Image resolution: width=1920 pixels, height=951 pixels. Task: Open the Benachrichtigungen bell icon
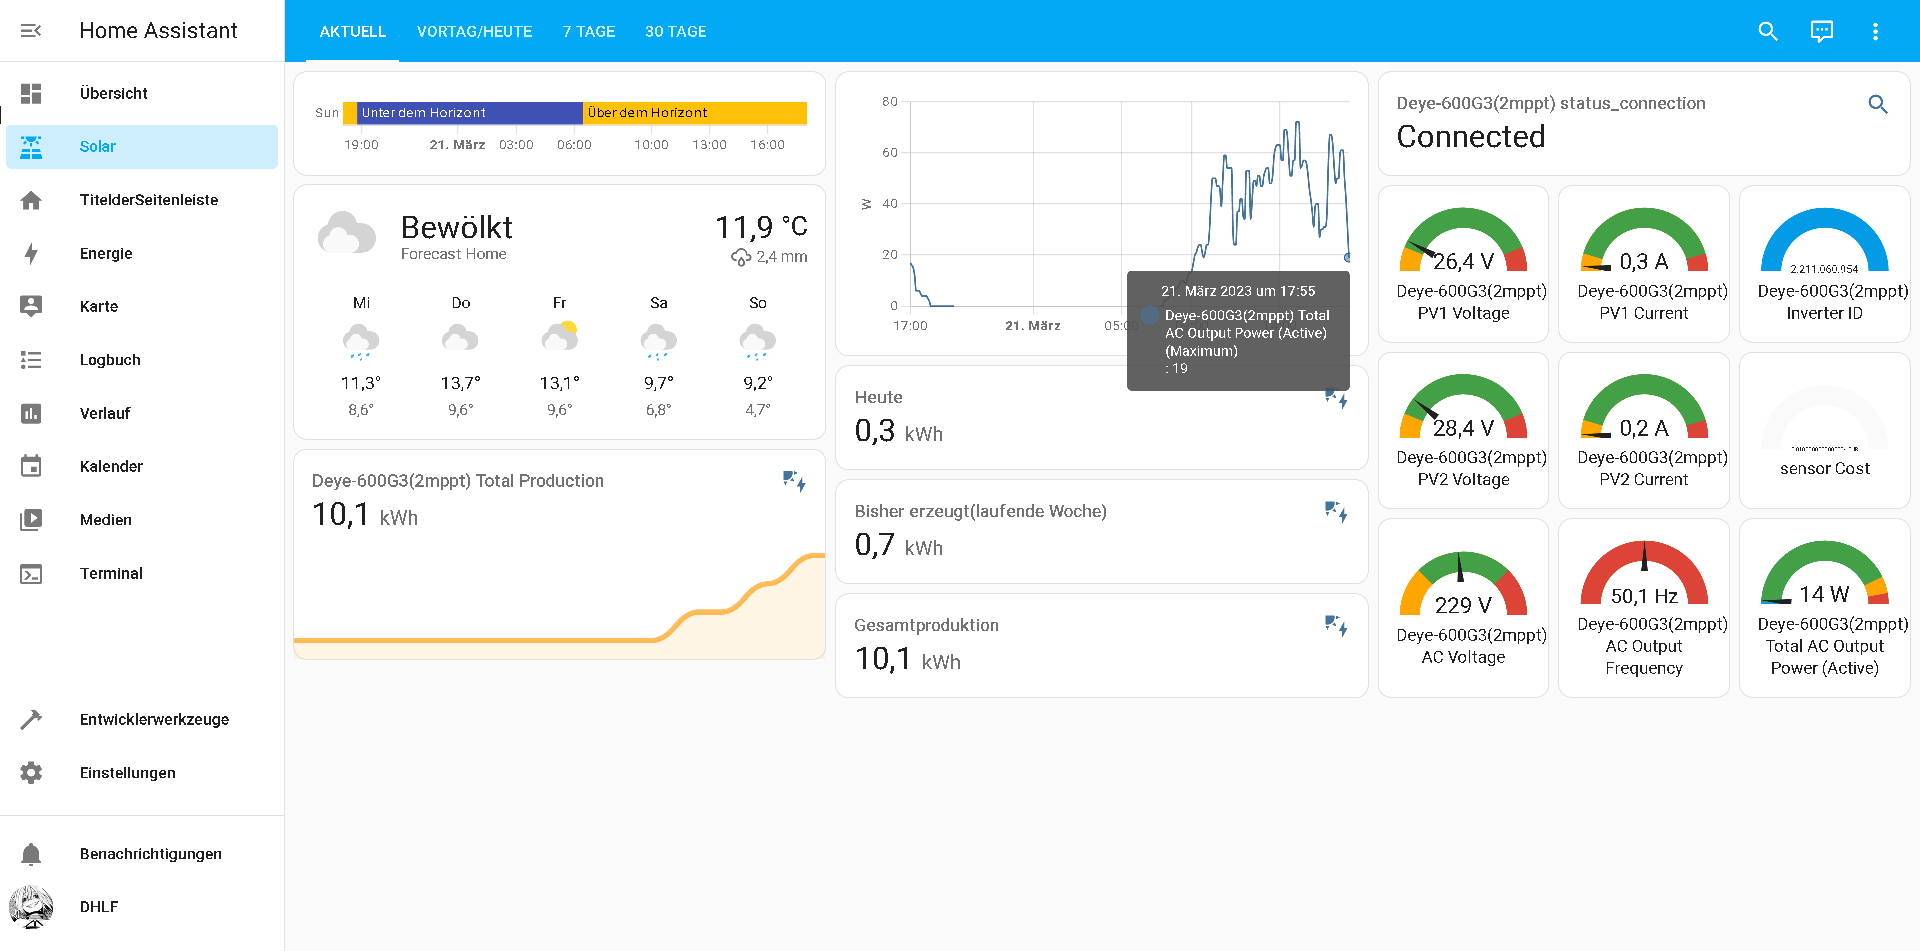point(31,854)
